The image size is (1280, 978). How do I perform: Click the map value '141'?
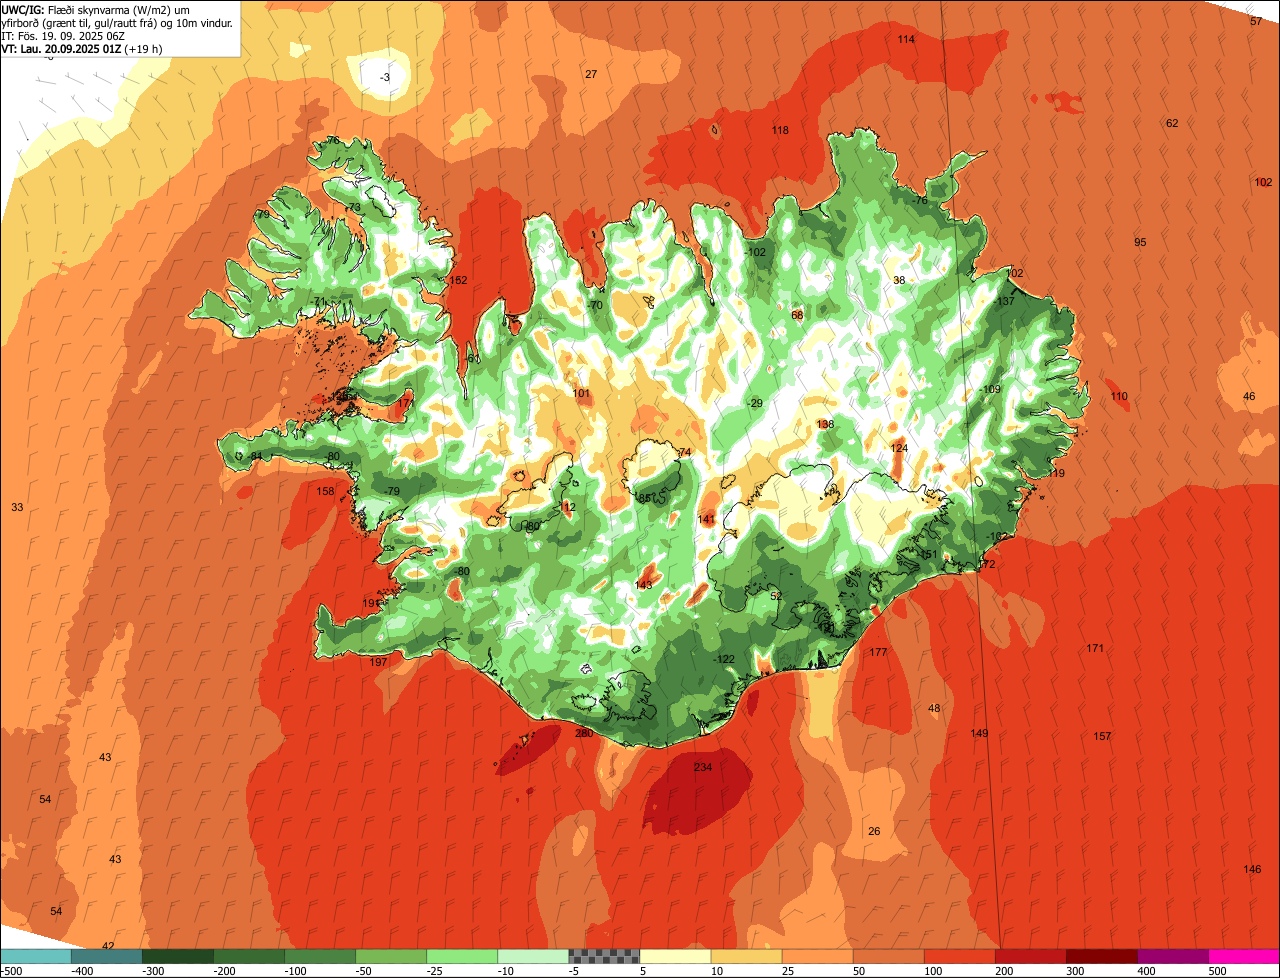tap(707, 519)
